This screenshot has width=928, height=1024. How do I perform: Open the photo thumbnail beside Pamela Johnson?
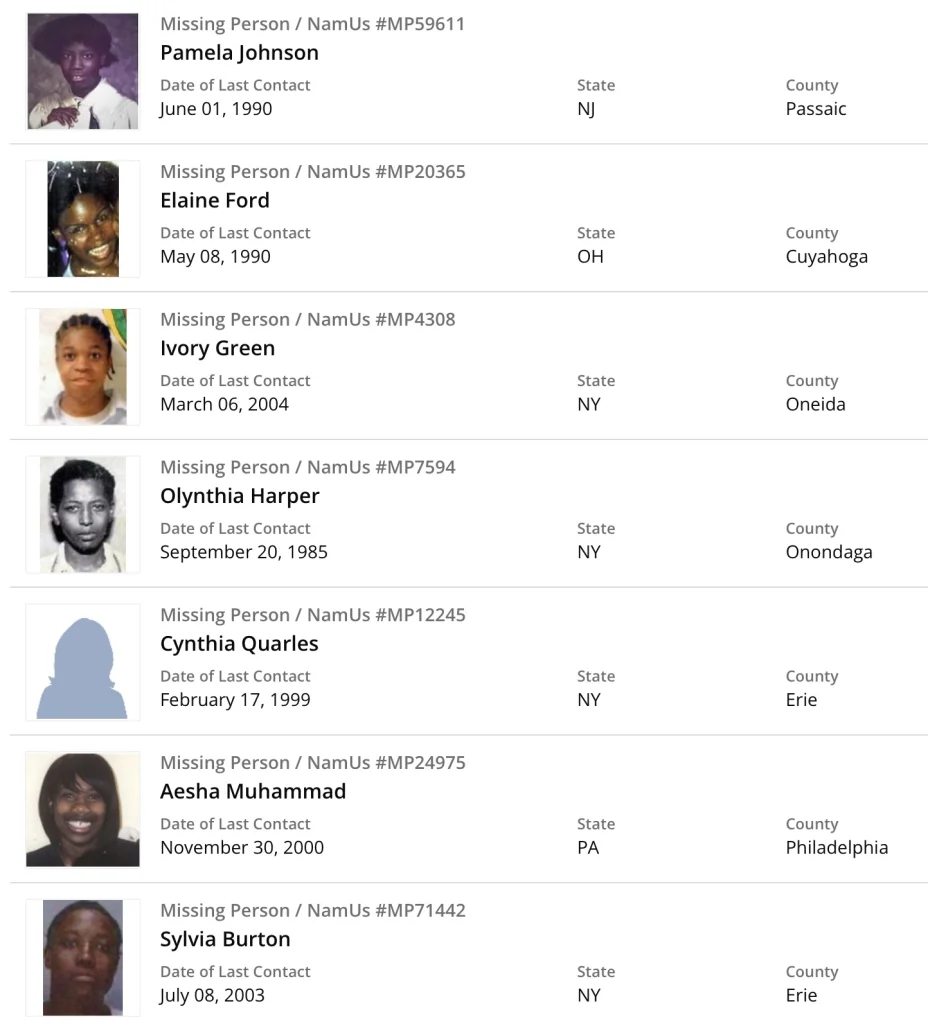[83, 71]
